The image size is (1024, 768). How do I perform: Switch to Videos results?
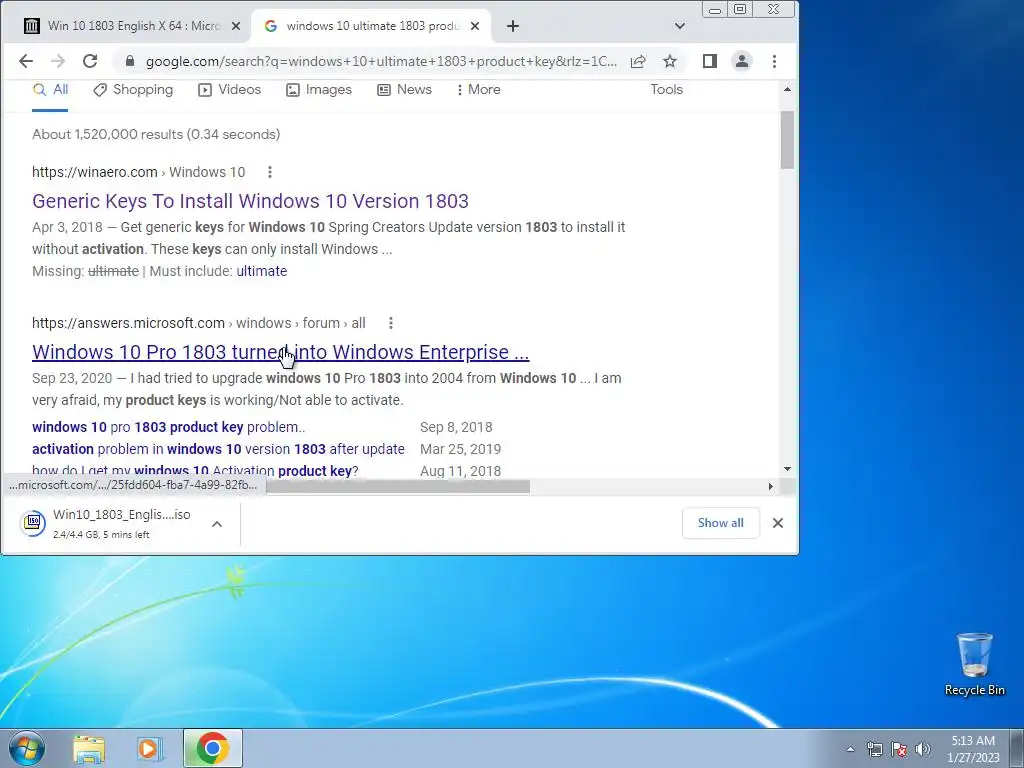point(230,90)
